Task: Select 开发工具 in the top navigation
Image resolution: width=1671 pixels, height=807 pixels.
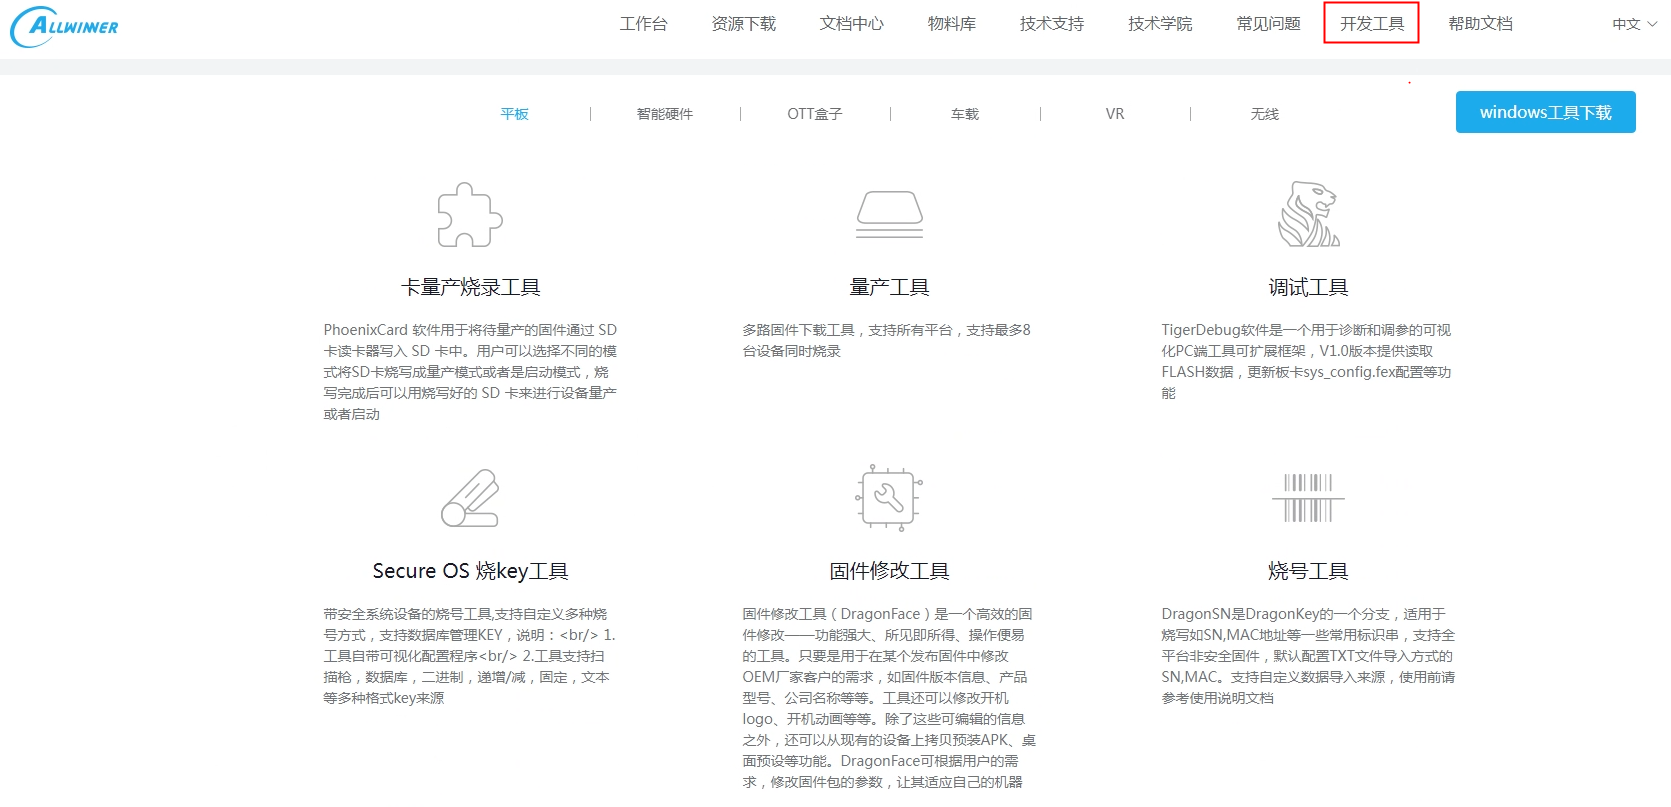Action: click(x=1372, y=23)
